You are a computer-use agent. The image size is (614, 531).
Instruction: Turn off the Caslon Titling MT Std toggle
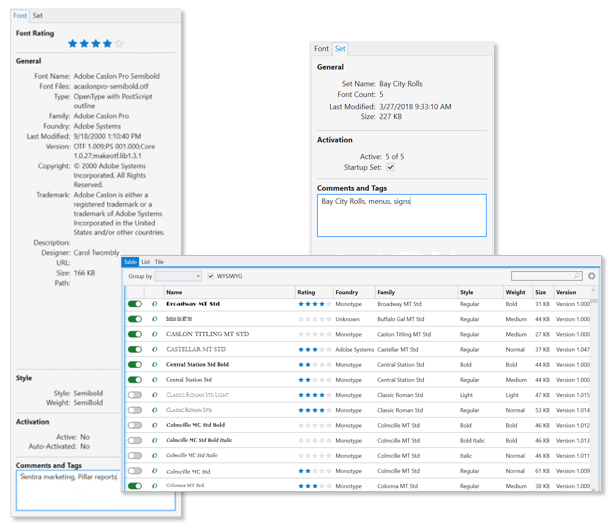pyautogui.click(x=135, y=334)
